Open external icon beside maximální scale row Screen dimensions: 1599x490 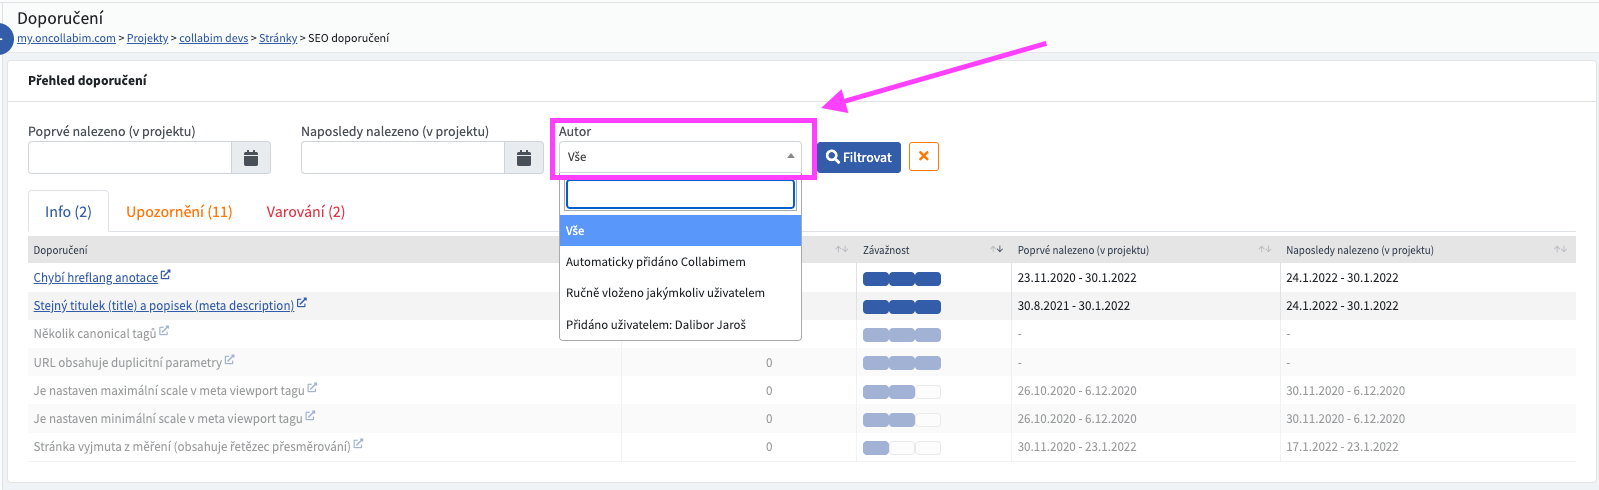pyautogui.click(x=312, y=388)
